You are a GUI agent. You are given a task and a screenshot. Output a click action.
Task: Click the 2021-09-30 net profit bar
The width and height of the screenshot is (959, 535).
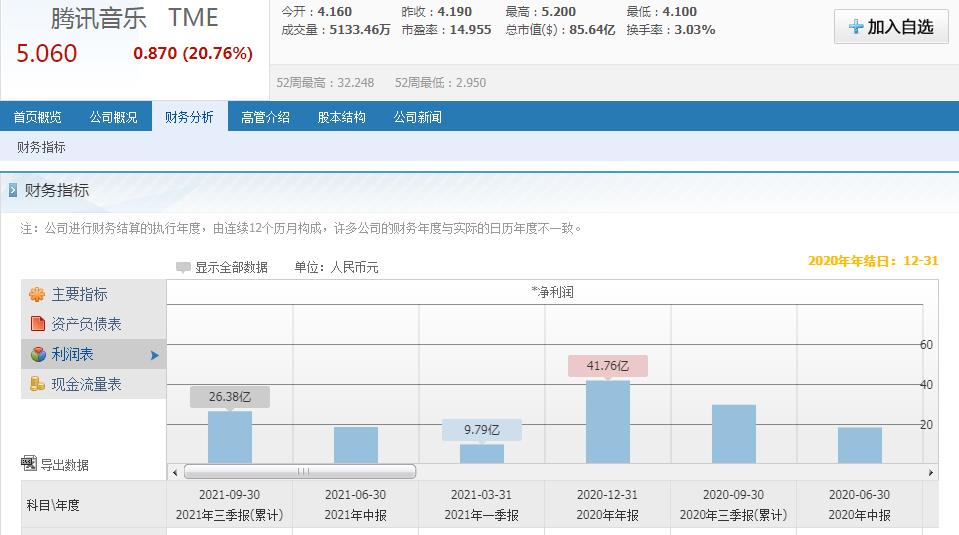coord(230,437)
